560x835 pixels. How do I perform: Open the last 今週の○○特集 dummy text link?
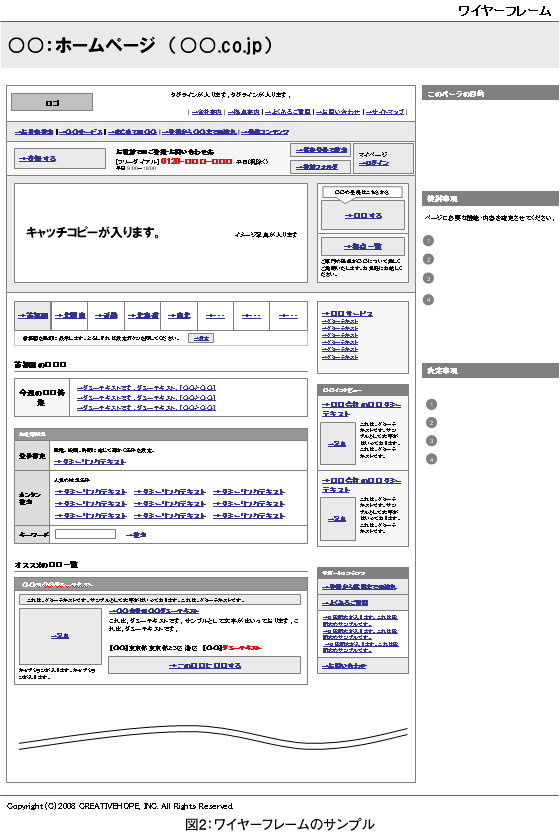(x=146, y=407)
